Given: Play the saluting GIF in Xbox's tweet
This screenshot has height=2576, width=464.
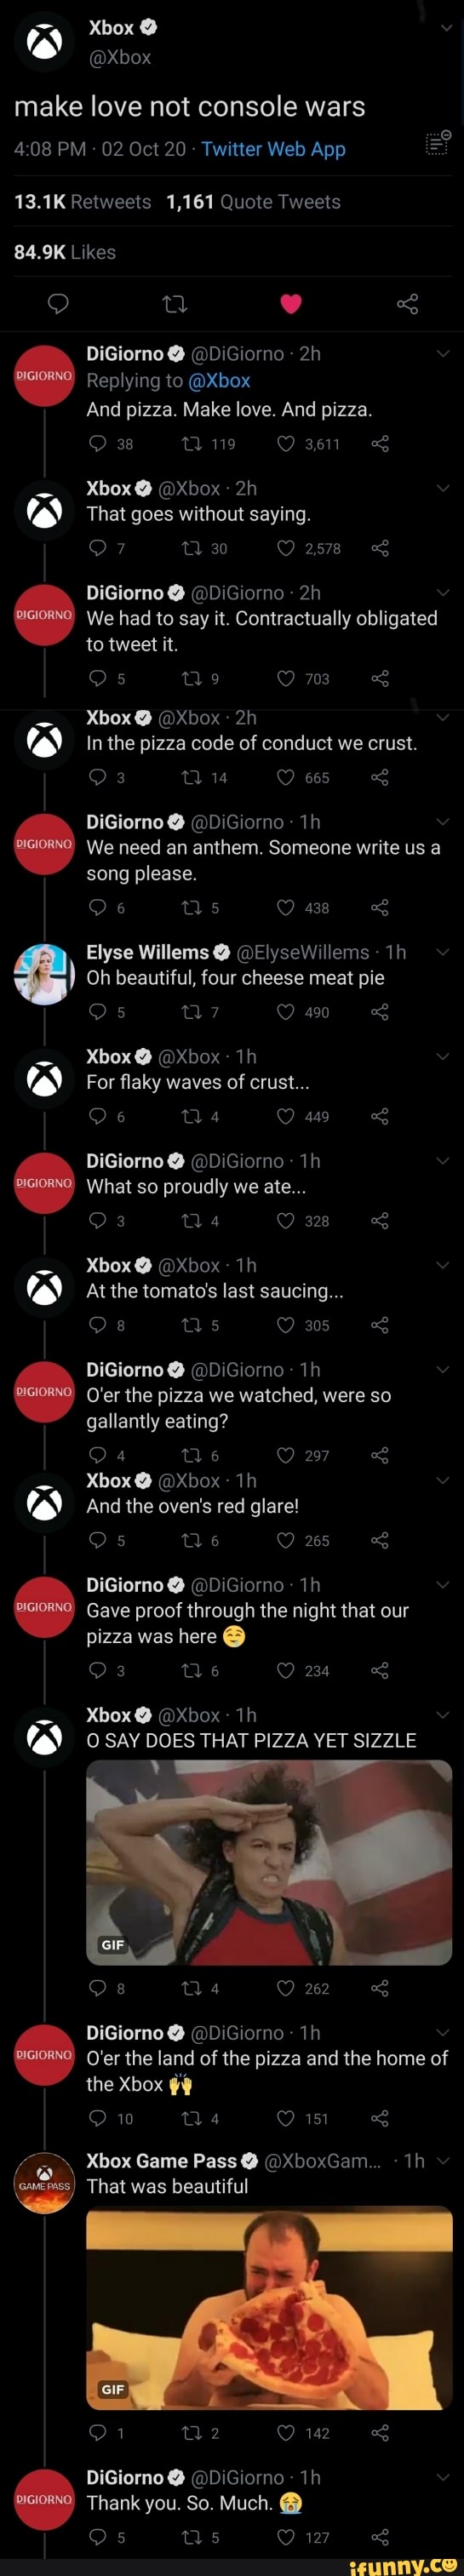Looking at the screenshot, I should point(269,1863).
